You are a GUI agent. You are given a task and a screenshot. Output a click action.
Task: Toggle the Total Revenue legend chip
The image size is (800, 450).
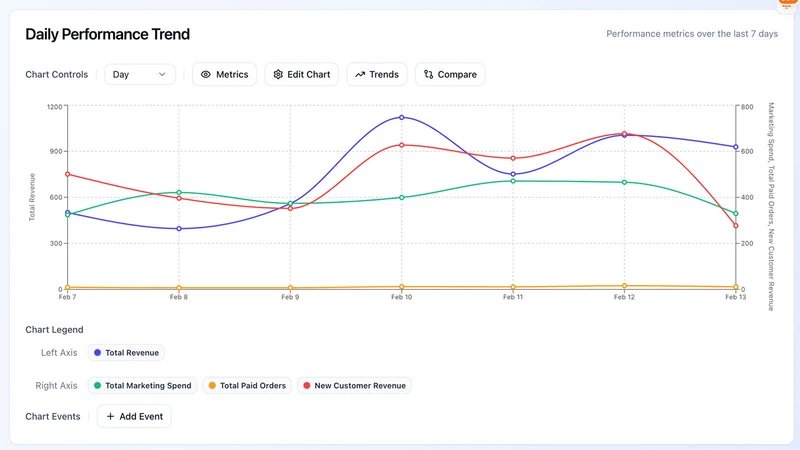point(126,353)
